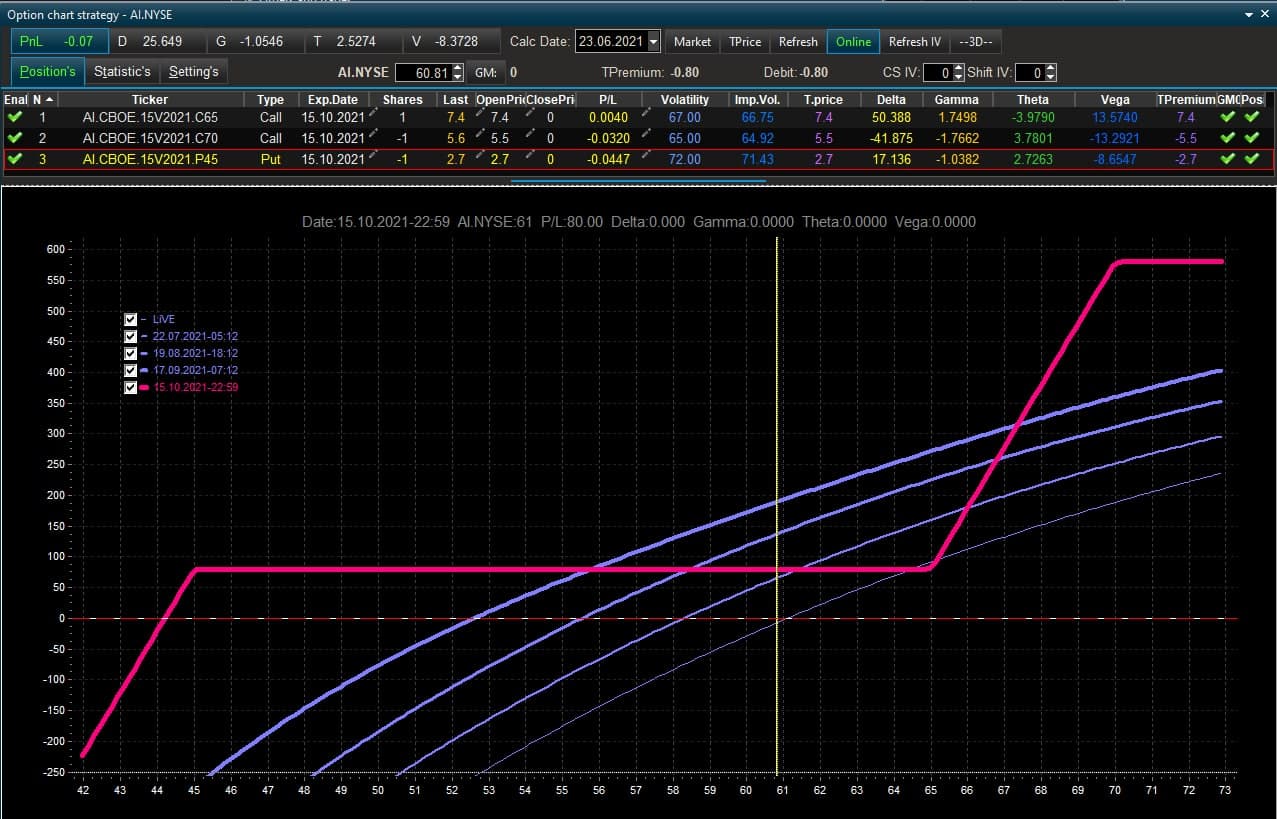Click the TPrice button
Screen dimensions: 1277x819
click(x=745, y=42)
